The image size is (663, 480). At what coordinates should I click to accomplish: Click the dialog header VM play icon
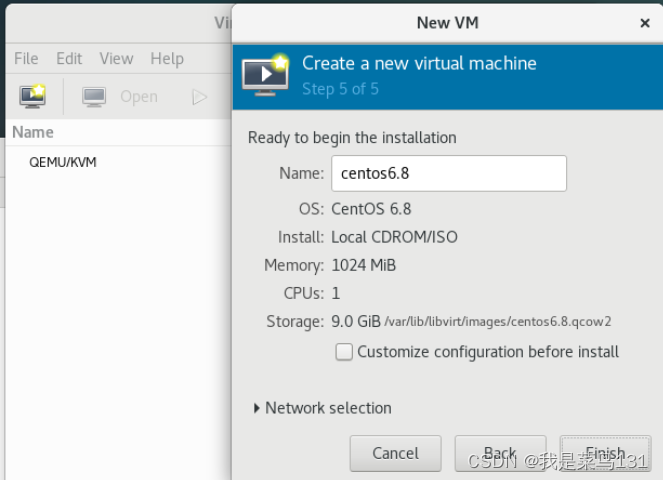pyautogui.click(x=266, y=75)
